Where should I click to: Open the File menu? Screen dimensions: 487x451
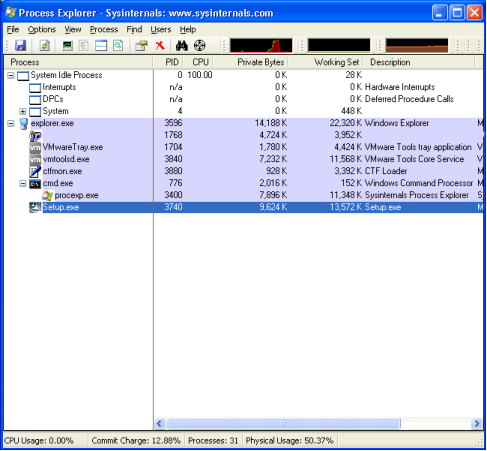pos(13,29)
